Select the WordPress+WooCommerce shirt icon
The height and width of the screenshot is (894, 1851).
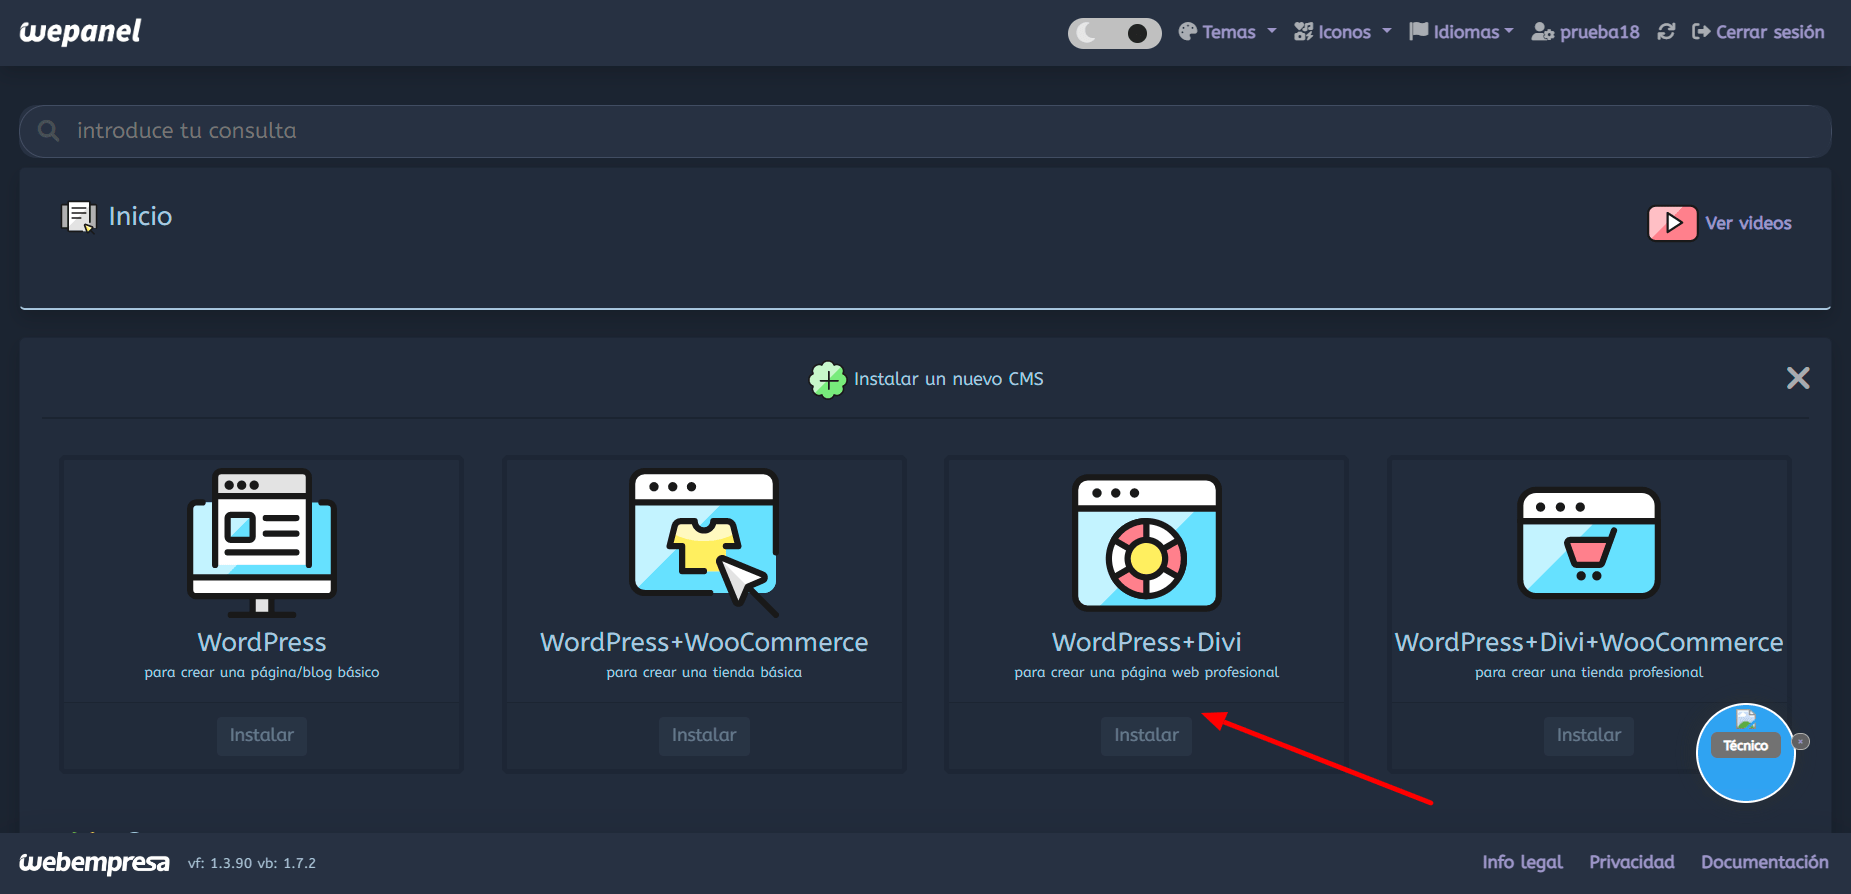pos(704,543)
